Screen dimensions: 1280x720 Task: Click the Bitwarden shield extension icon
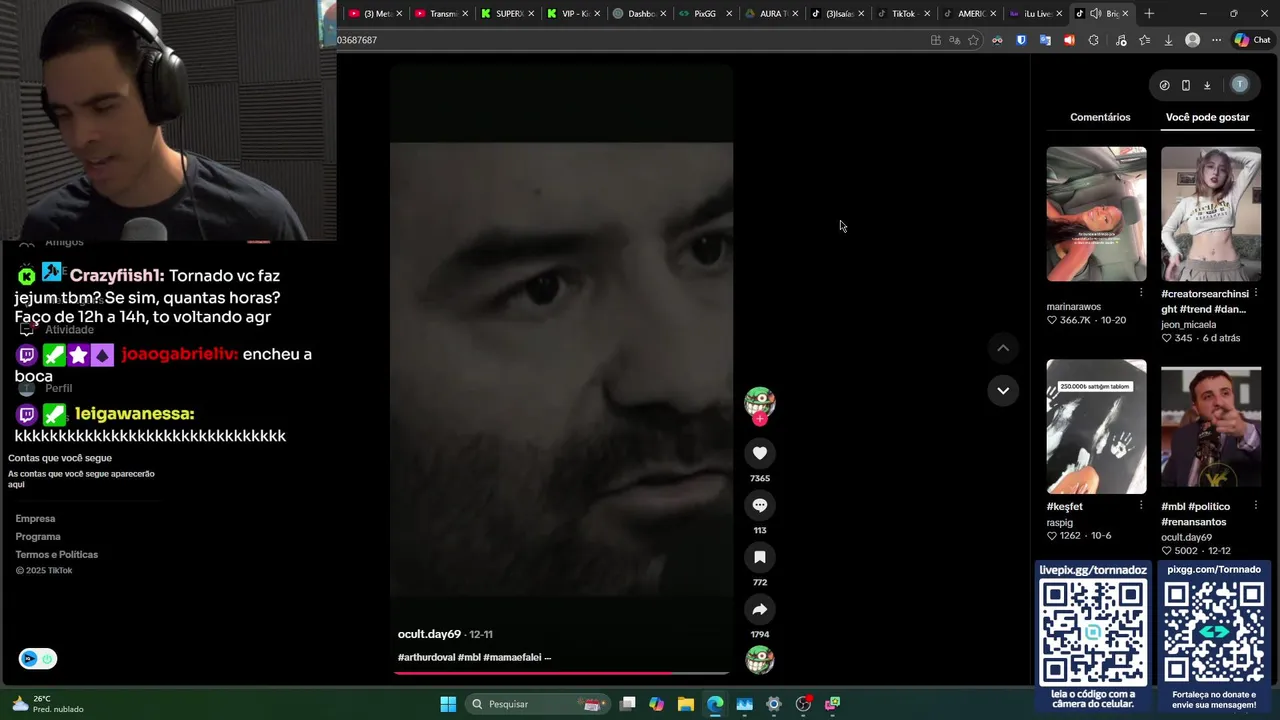pyautogui.click(x=1021, y=40)
